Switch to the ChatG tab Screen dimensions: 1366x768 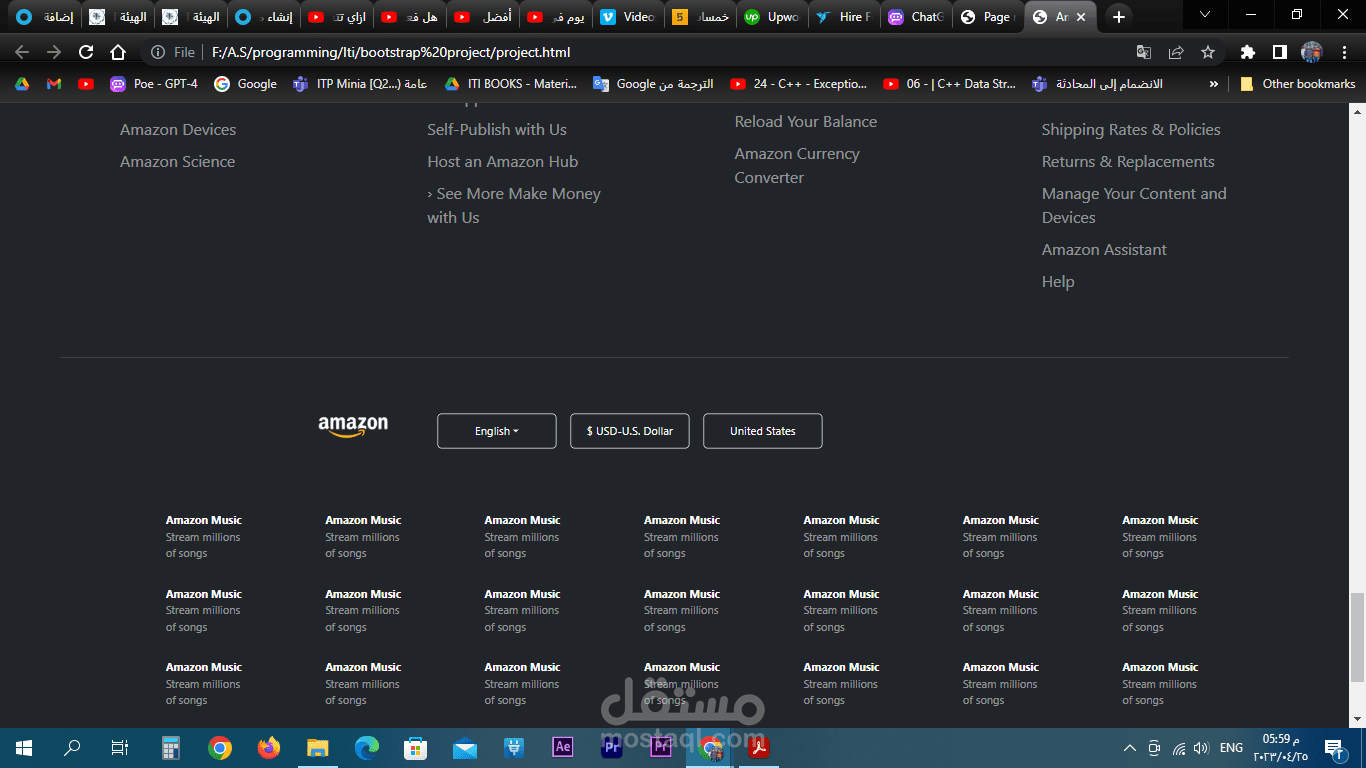916,17
